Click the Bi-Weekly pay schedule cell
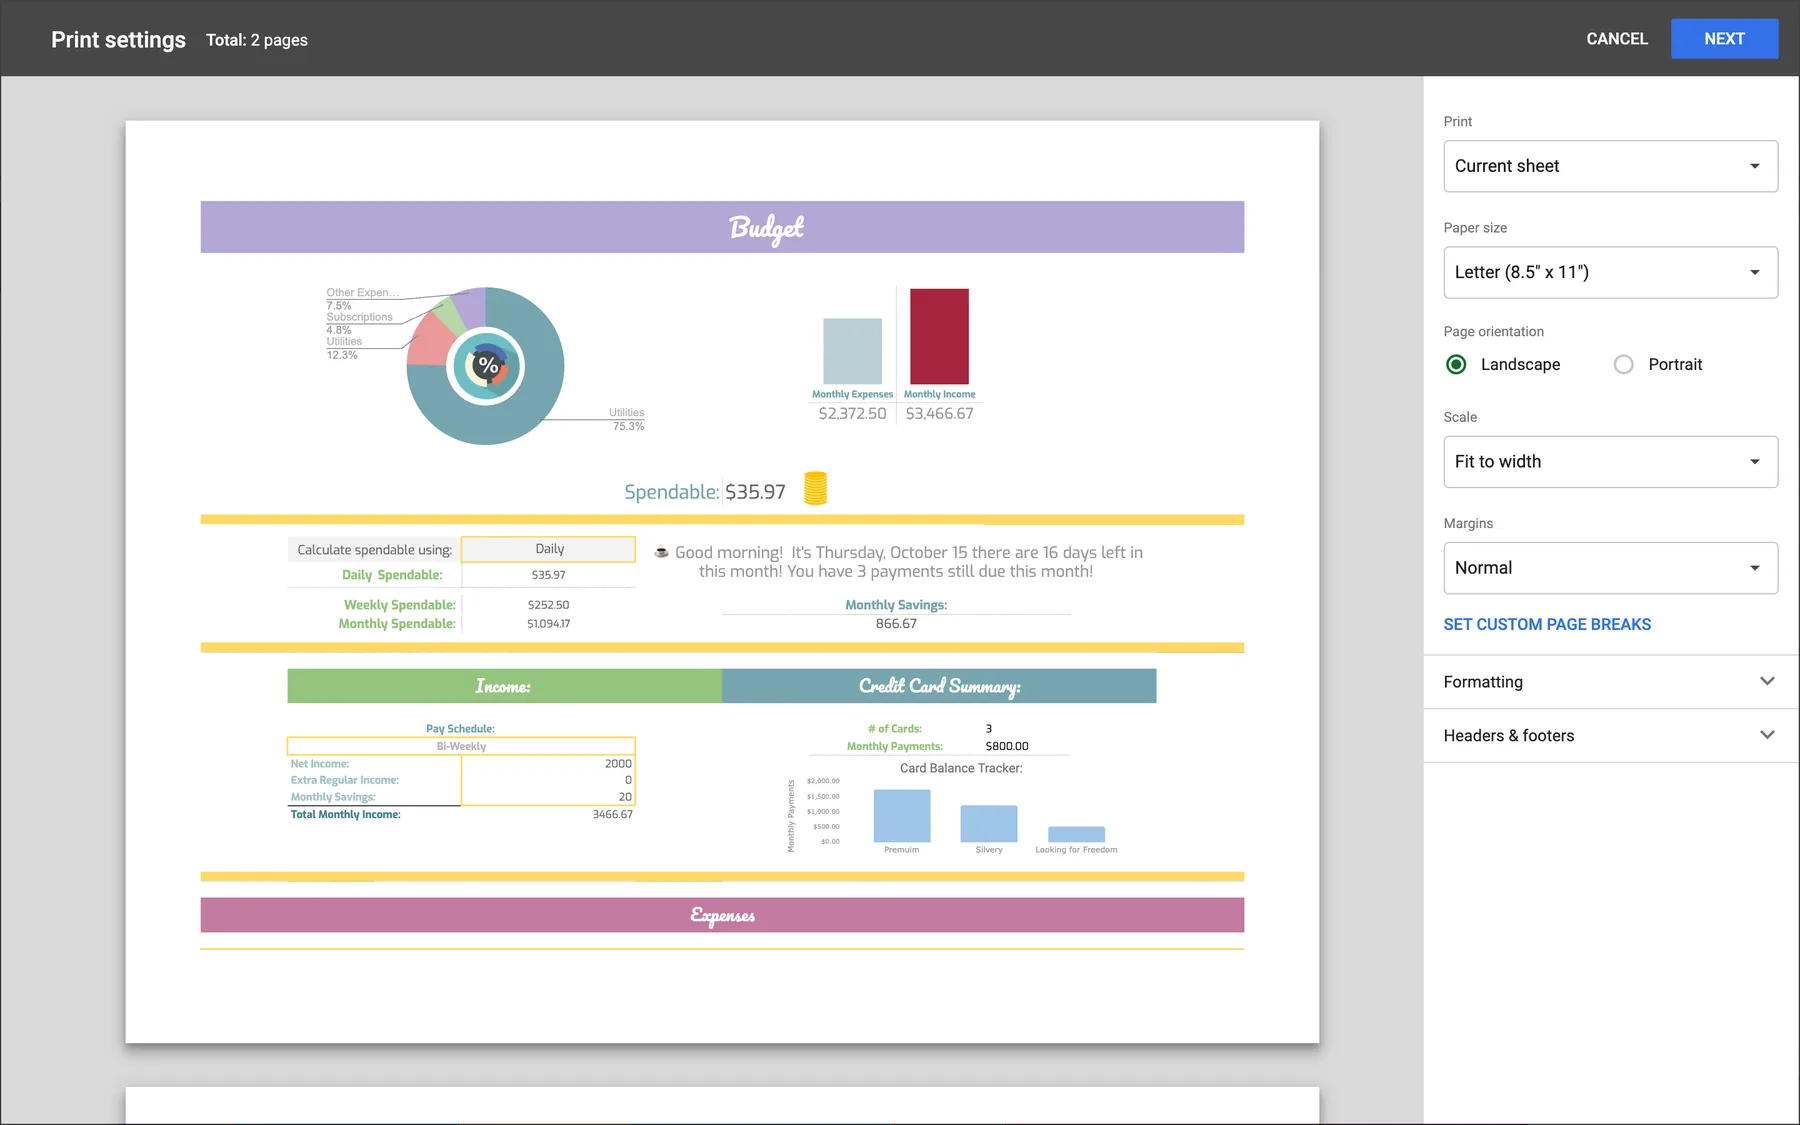 (461, 746)
